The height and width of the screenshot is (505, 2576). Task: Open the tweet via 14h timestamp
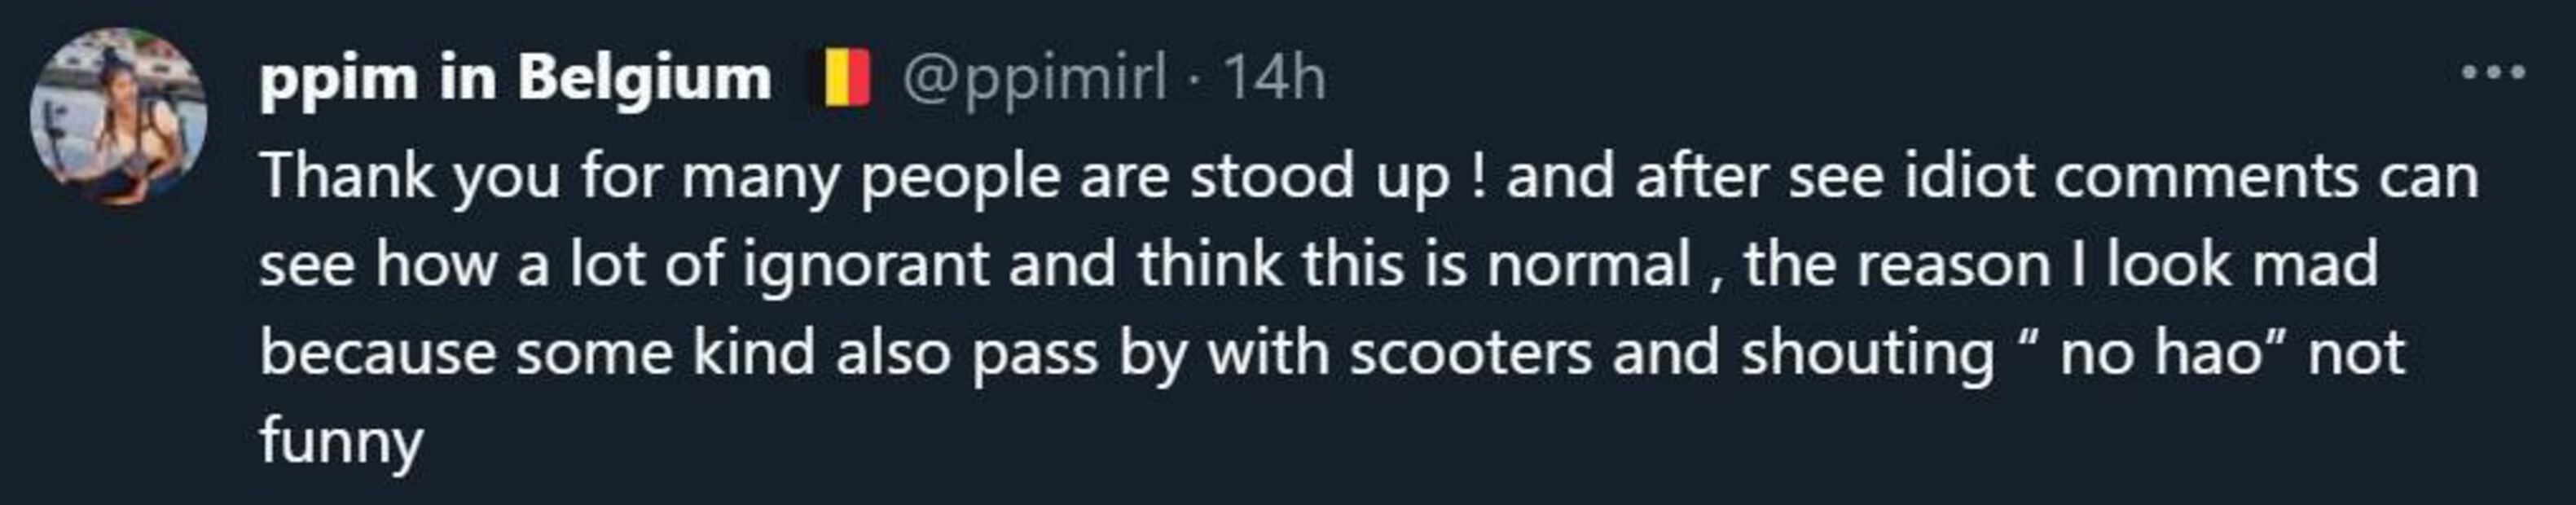[x=1274, y=77]
